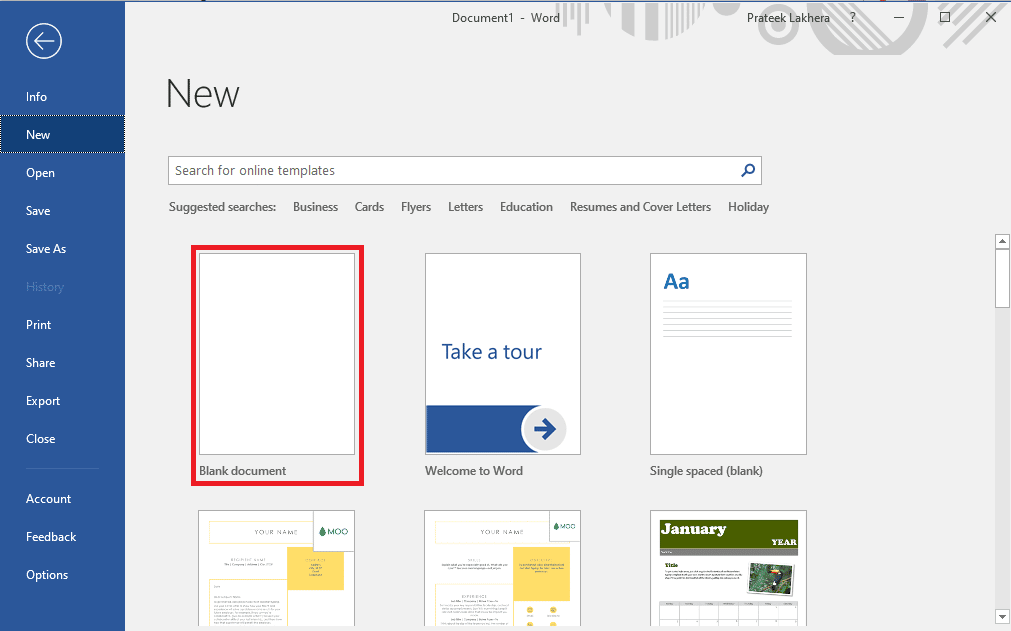1011x631 pixels.
Task: Switch to the Info page
Action: [36, 96]
